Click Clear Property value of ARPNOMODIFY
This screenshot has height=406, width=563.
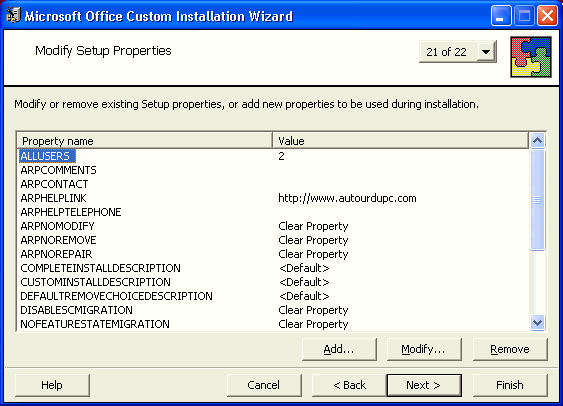313,227
